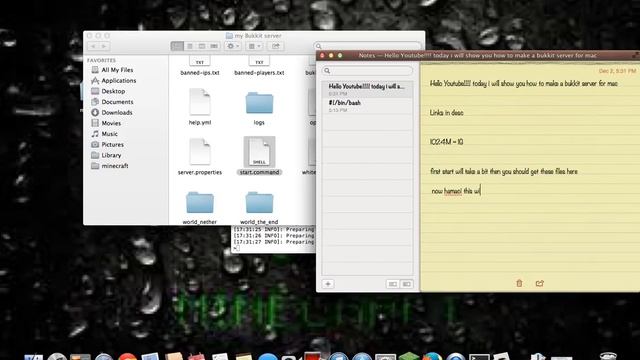The width and height of the screenshot is (640, 360).
Task: Select the banned-players.txt file
Action: (259, 67)
